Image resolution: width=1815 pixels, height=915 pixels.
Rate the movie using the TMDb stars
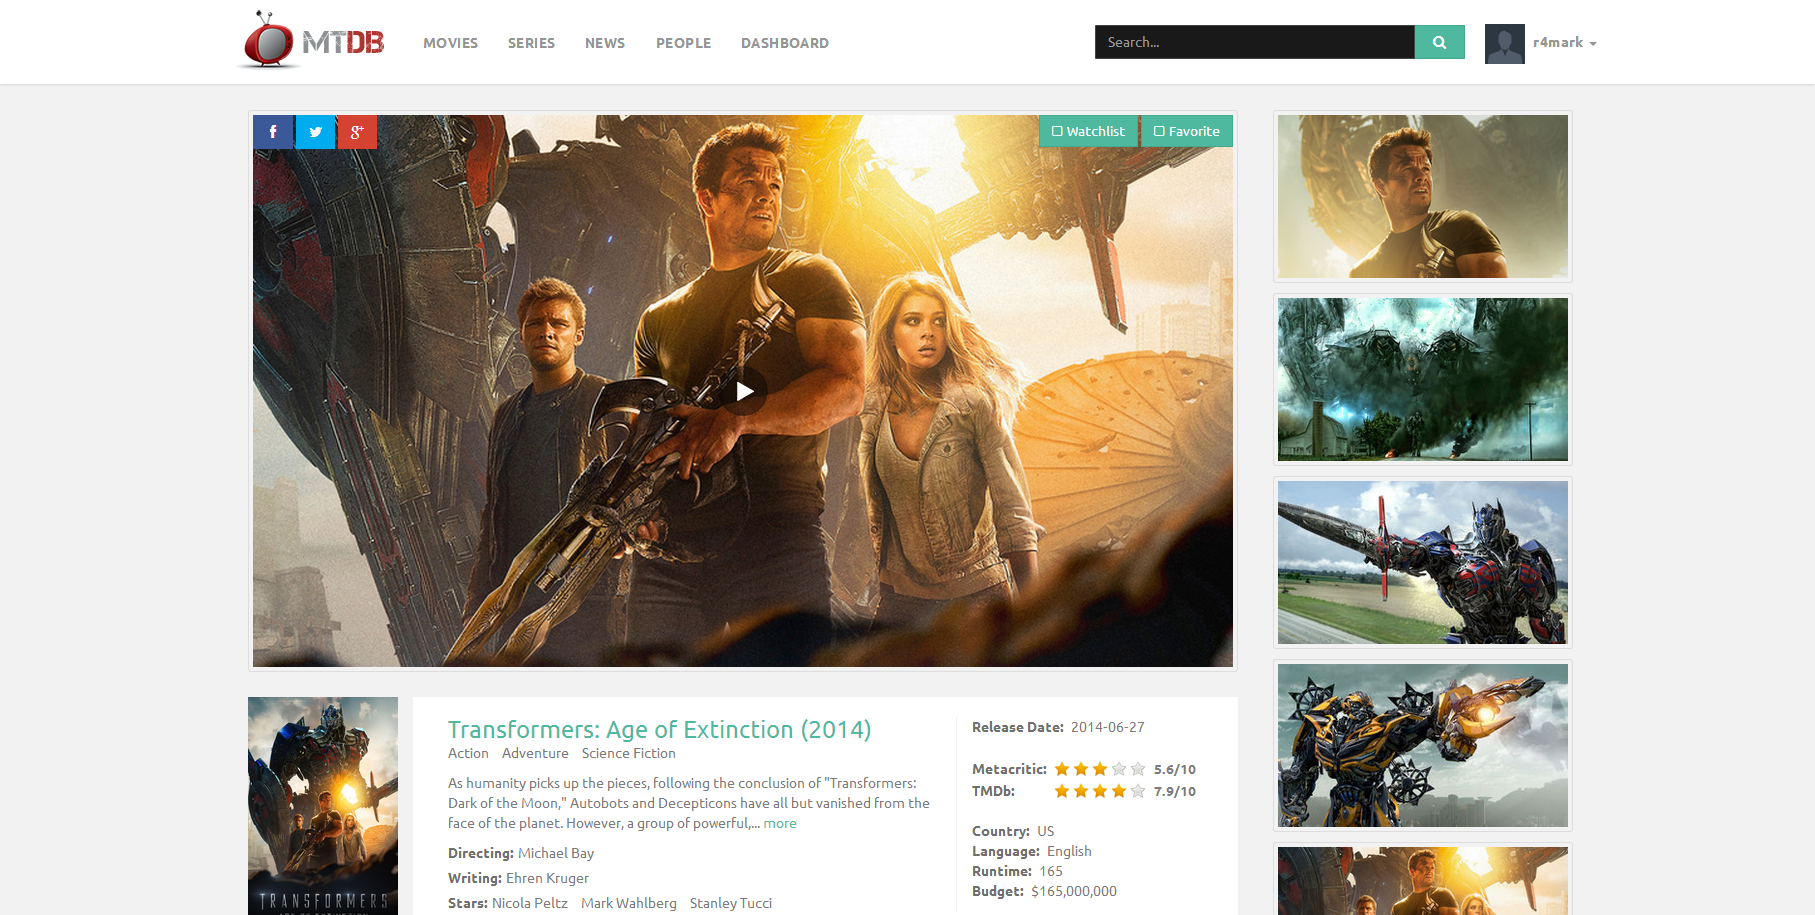[1098, 790]
